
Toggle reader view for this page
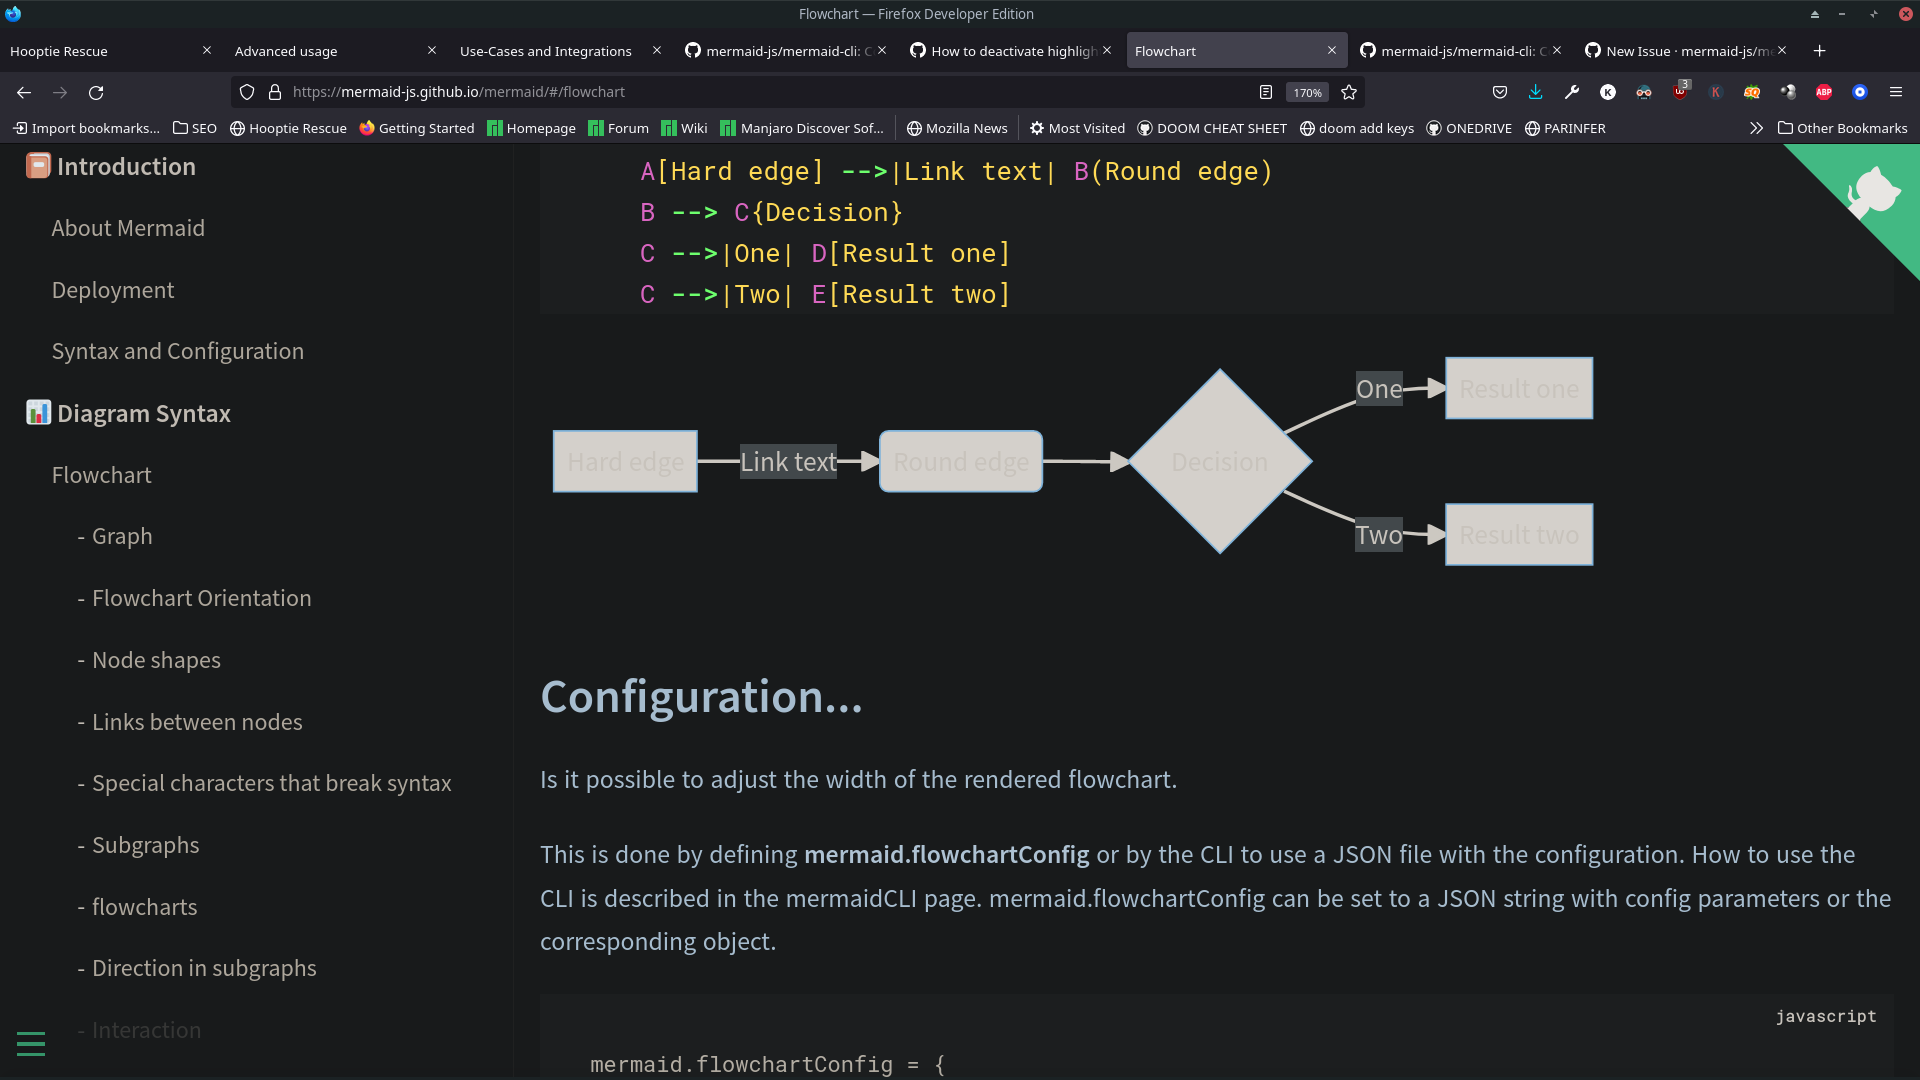pyautogui.click(x=1265, y=92)
